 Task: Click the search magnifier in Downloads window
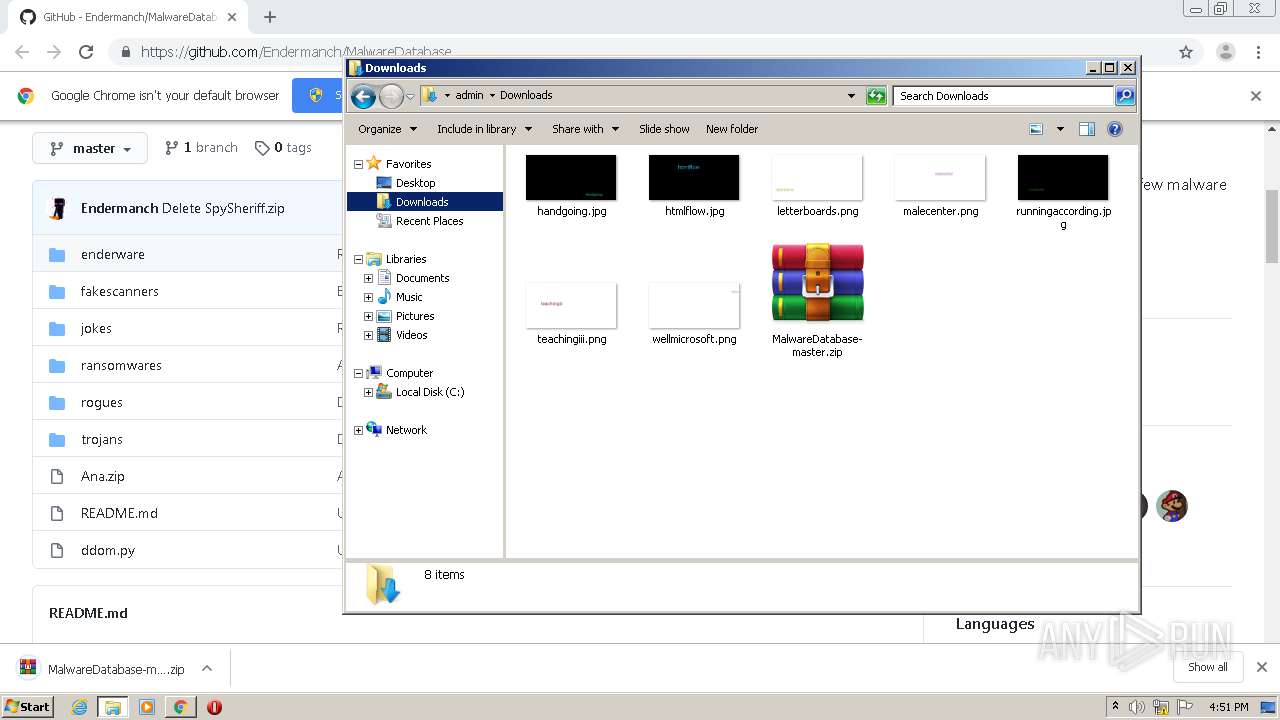point(1125,96)
